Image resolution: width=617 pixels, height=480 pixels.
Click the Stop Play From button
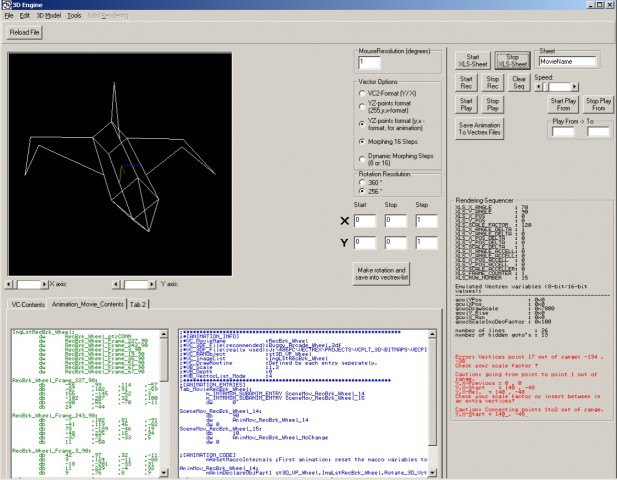[598, 104]
